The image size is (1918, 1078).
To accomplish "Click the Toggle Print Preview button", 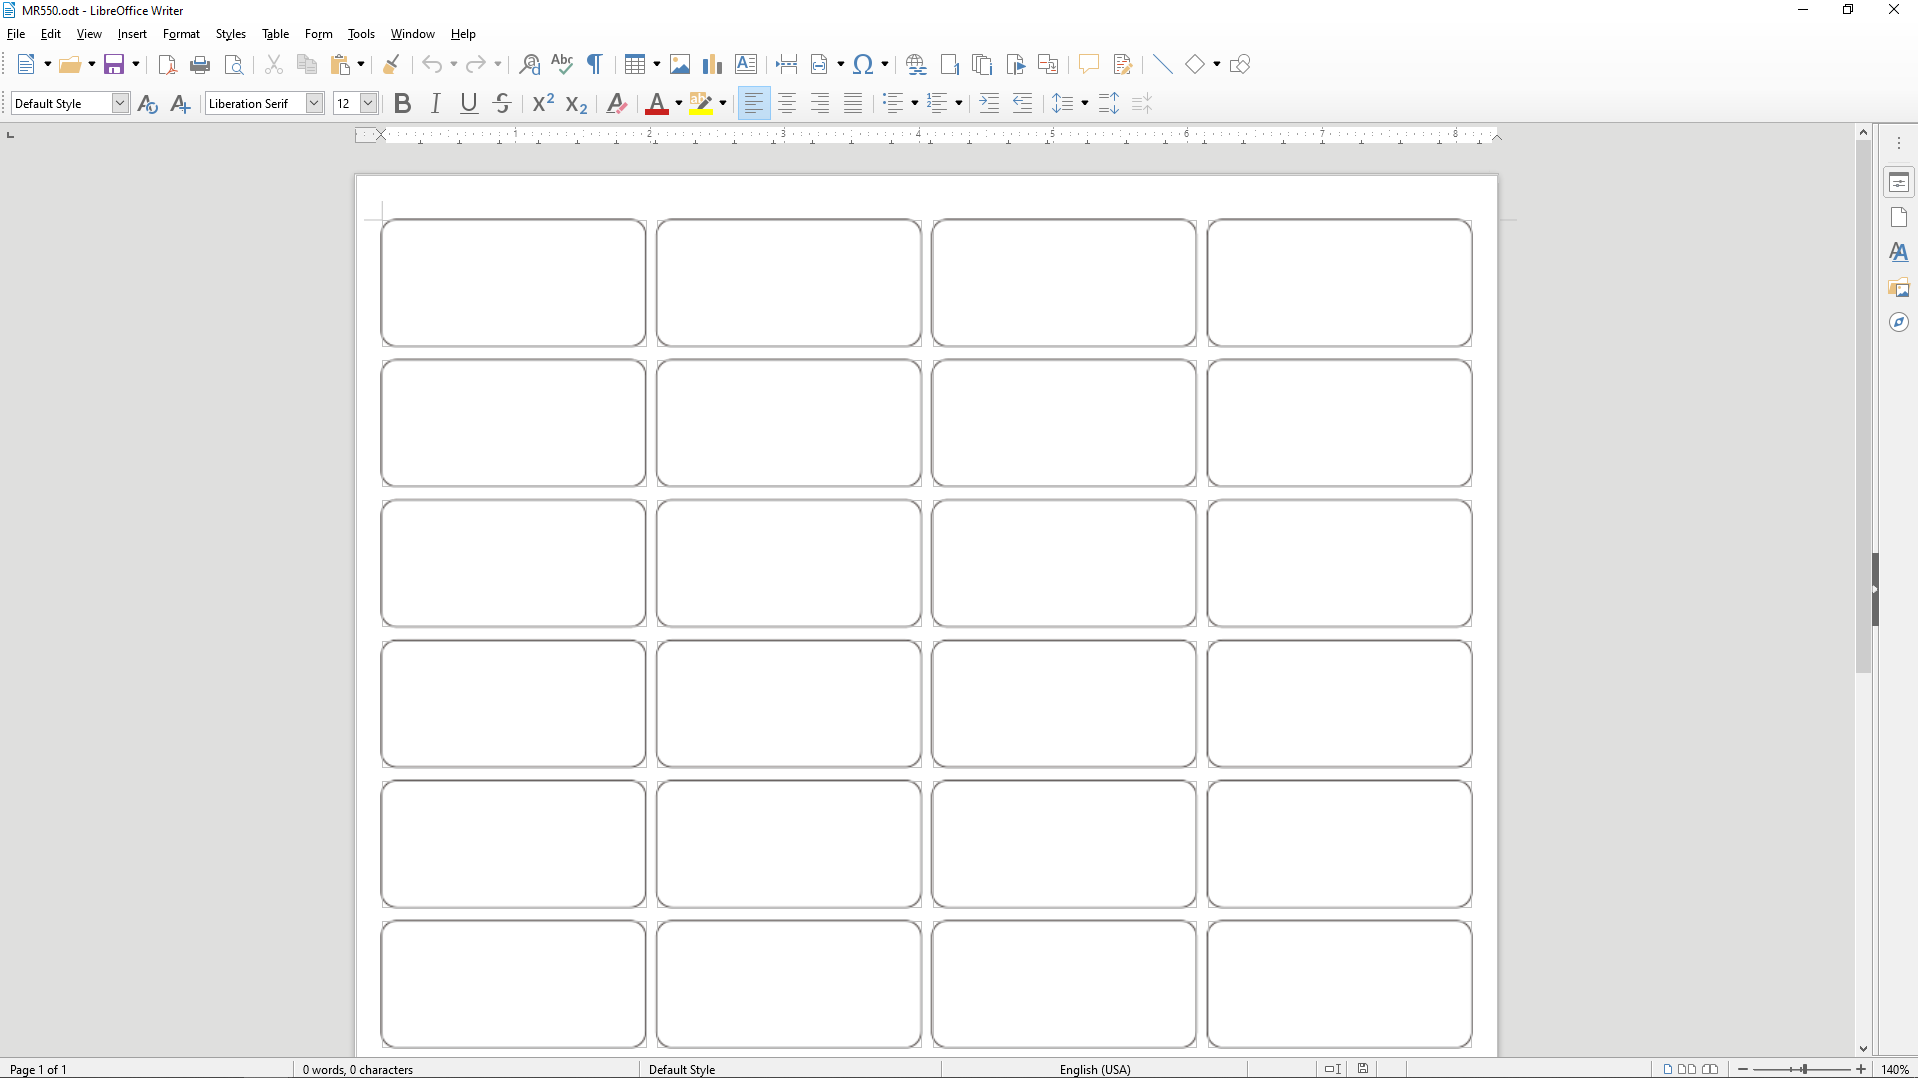I will pyautogui.click(x=234, y=64).
